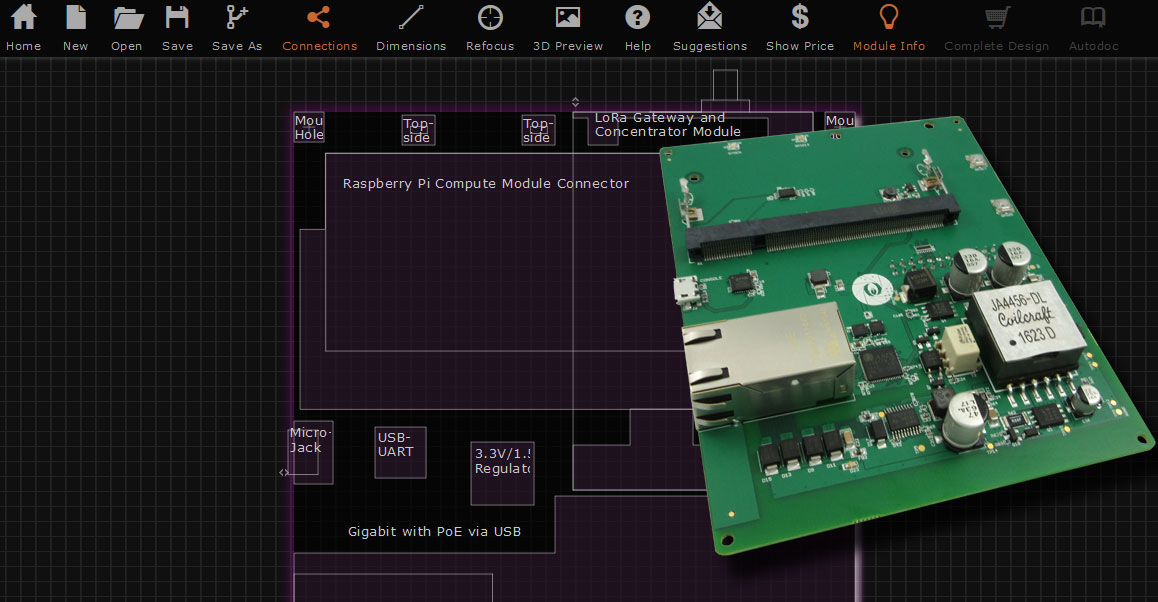Select the Raspberry Pi Compute Module Connector
The height and width of the screenshot is (602, 1158).
tap(486, 183)
